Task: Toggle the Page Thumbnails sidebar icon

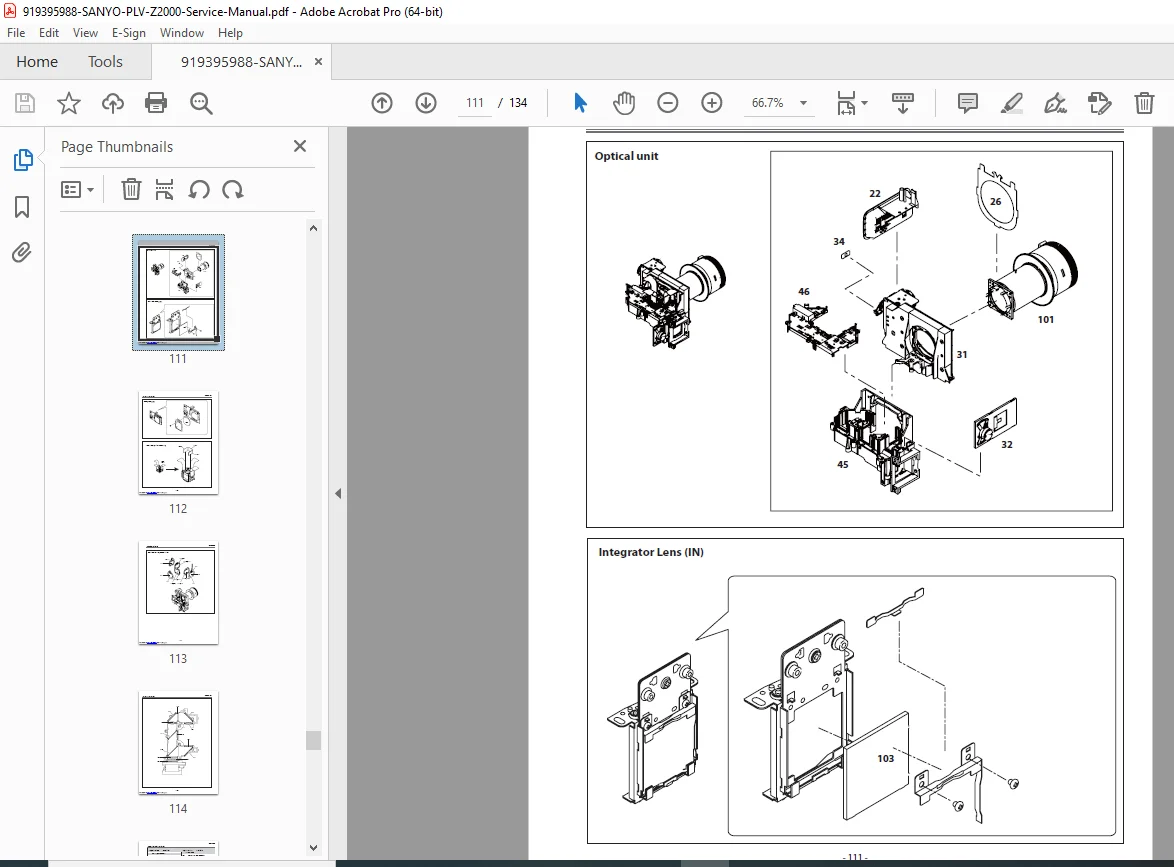Action: coord(22,159)
